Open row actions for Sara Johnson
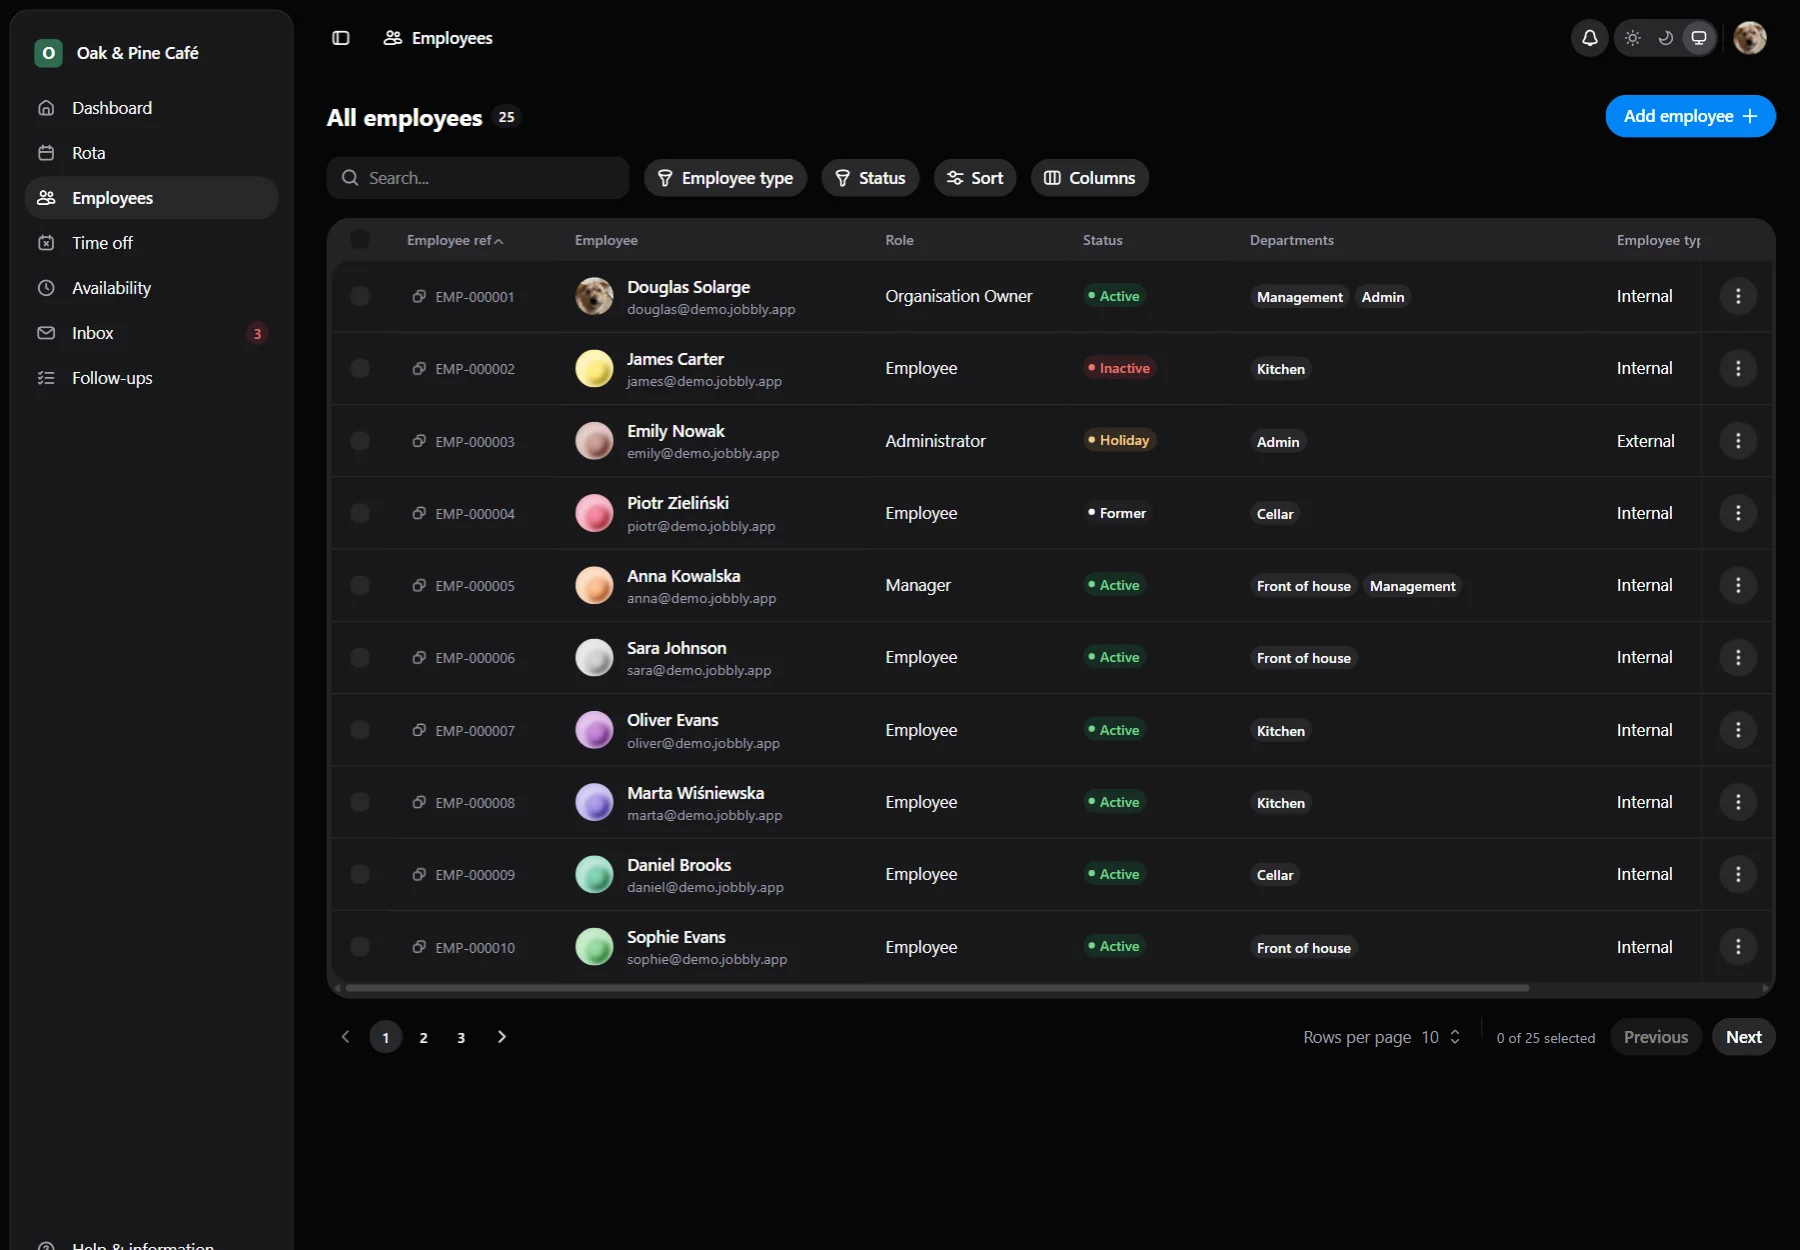1800x1250 pixels. (x=1738, y=657)
